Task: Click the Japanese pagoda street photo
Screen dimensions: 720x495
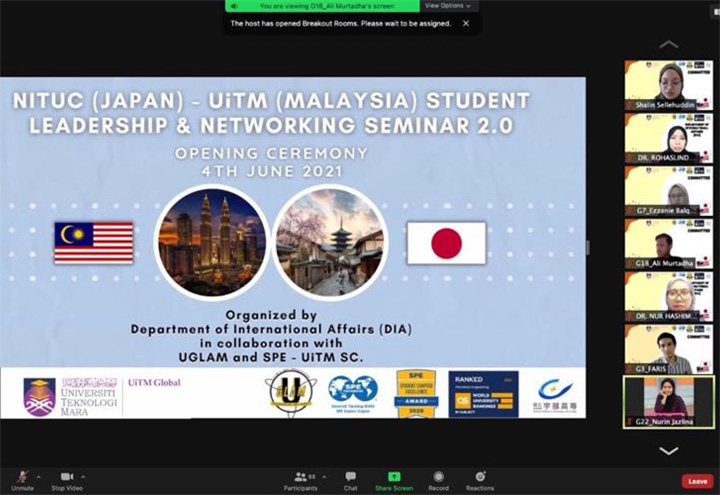Action: click(330, 242)
